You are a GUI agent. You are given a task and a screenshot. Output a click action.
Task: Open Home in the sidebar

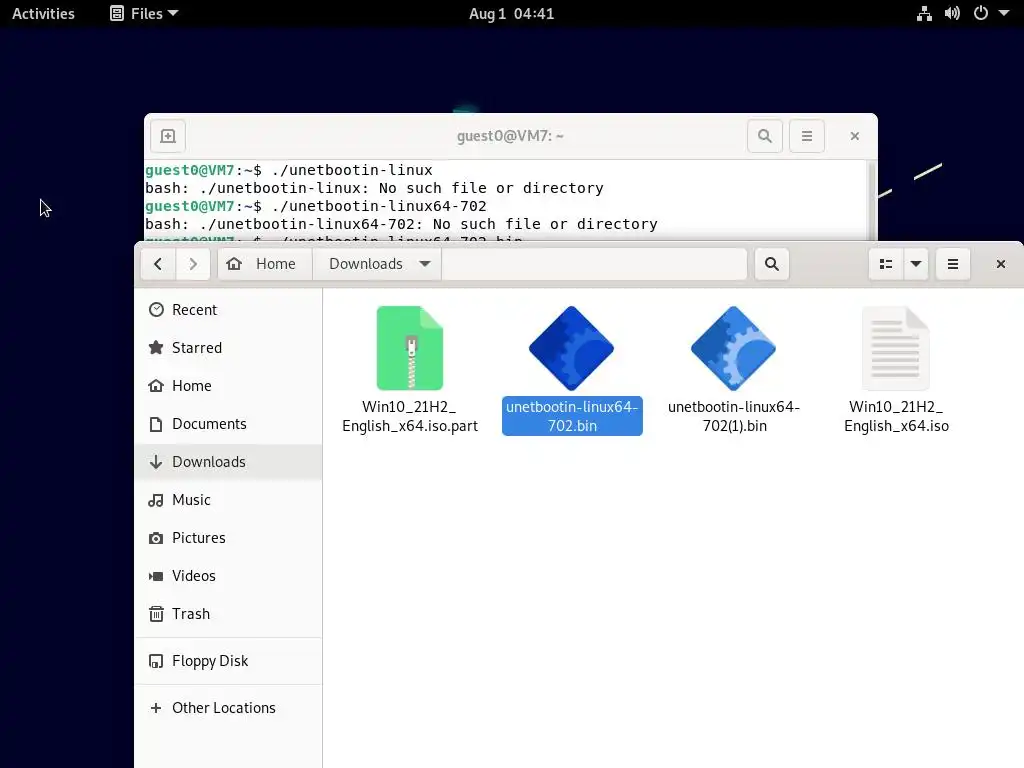(229, 385)
